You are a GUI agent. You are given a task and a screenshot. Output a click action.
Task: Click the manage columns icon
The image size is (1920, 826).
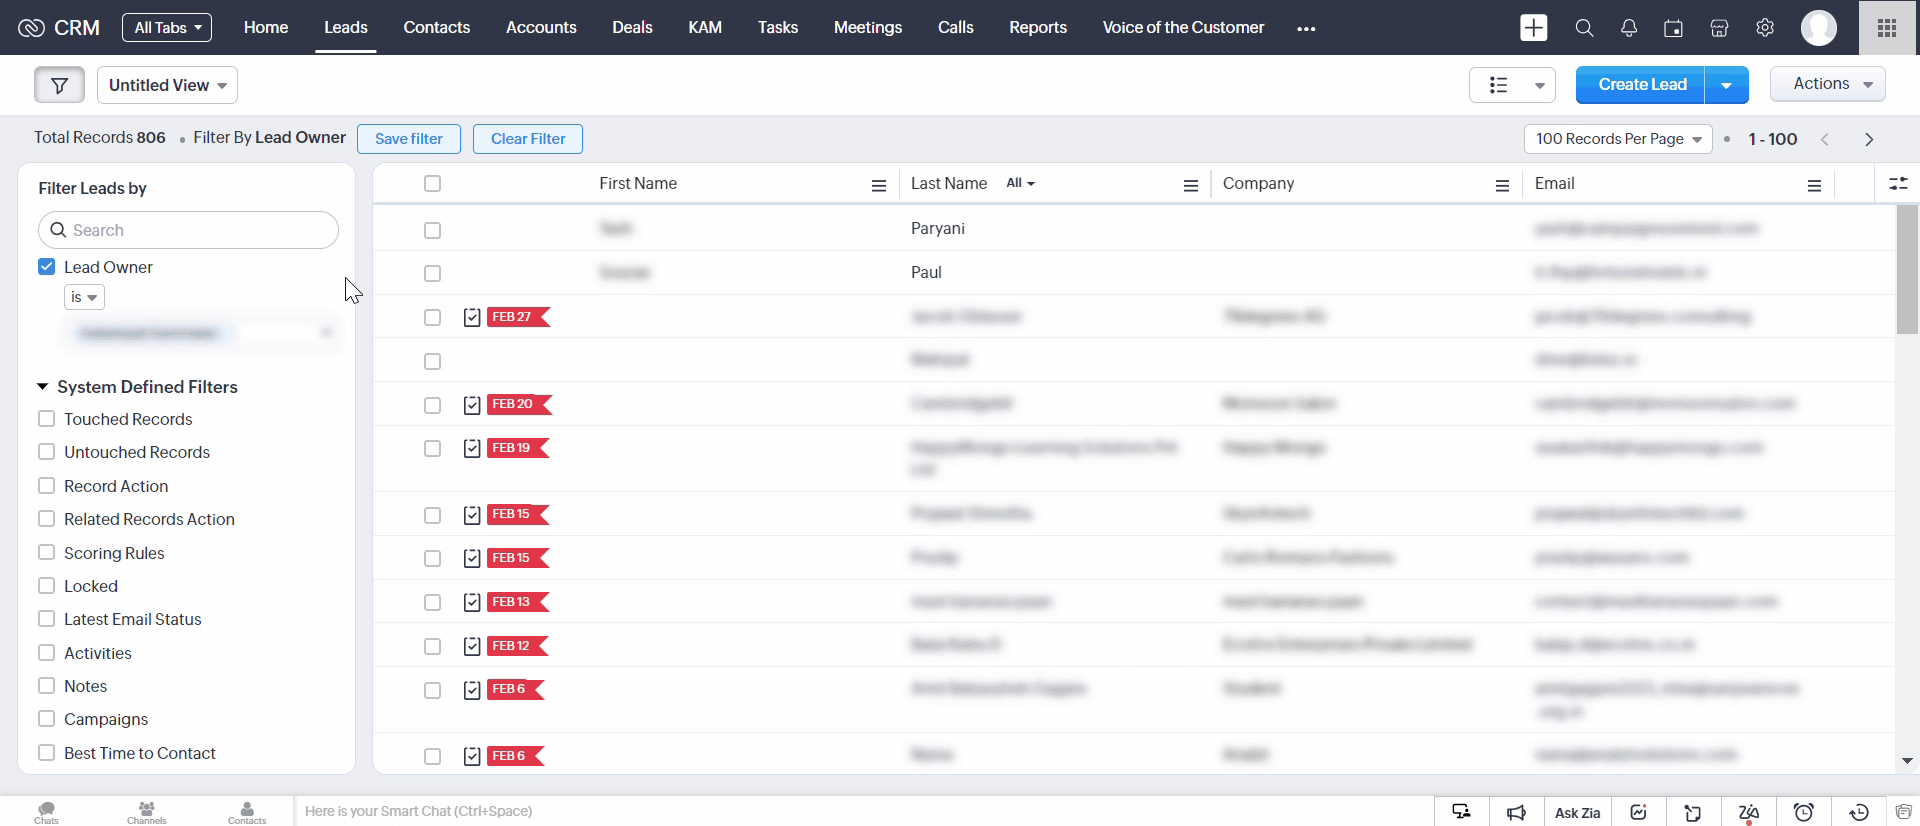pos(1897,184)
